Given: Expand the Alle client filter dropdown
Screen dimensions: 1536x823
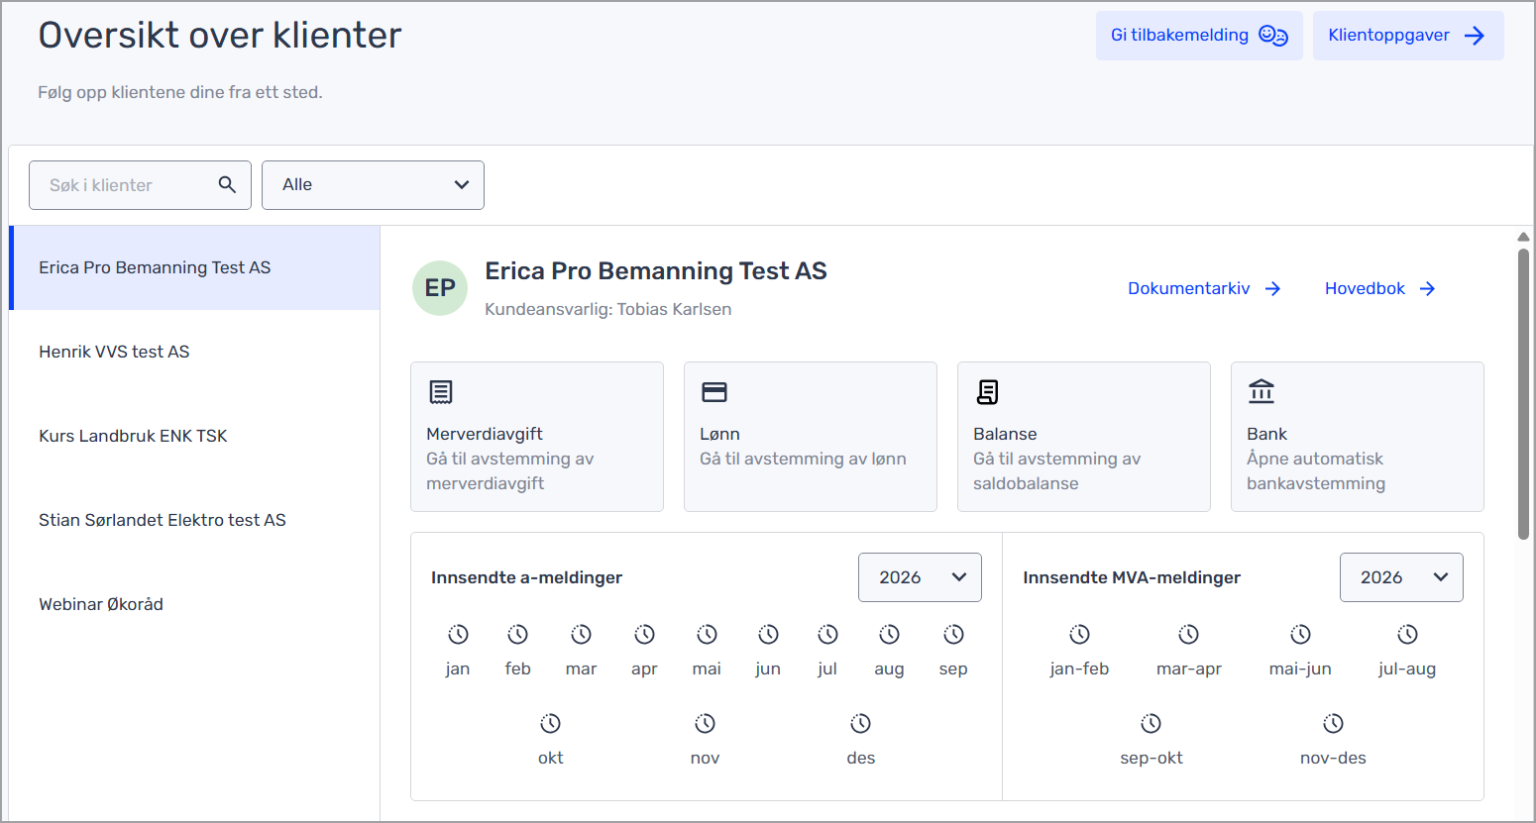Looking at the screenshot, I should (373, 185).
